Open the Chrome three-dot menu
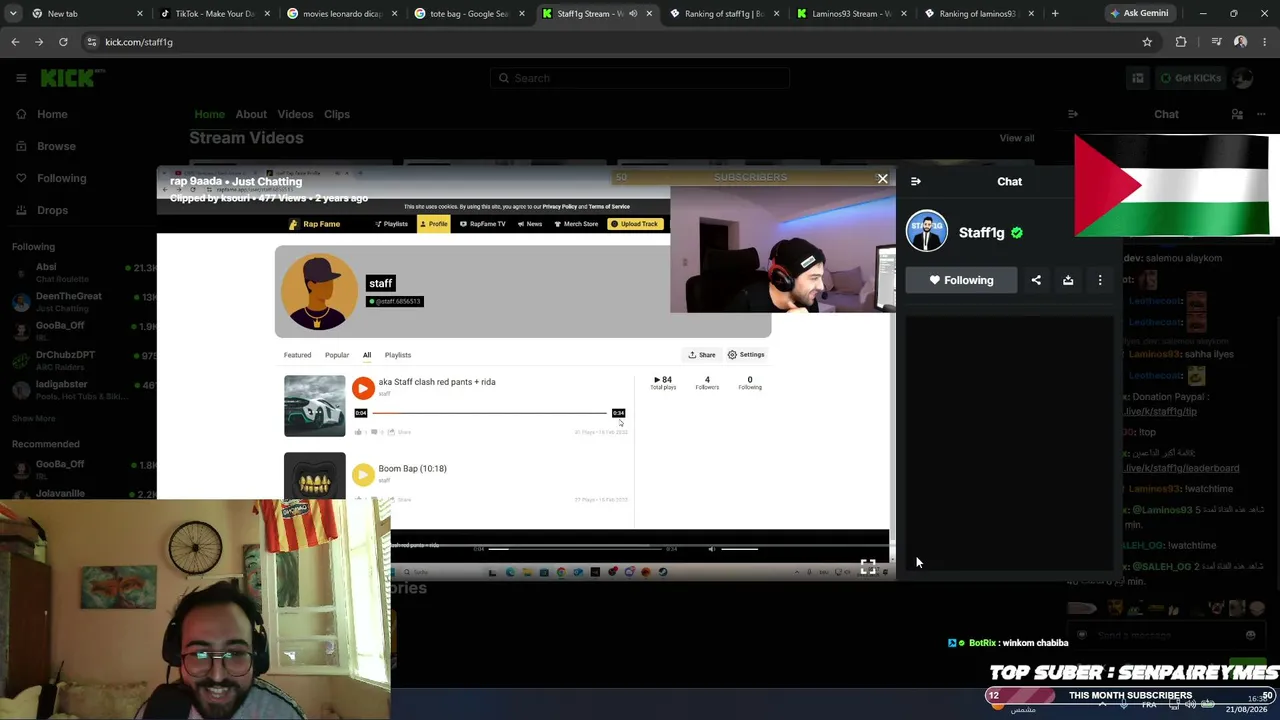The width and height of the screenshot is (1280, 720). (1265, 42)
